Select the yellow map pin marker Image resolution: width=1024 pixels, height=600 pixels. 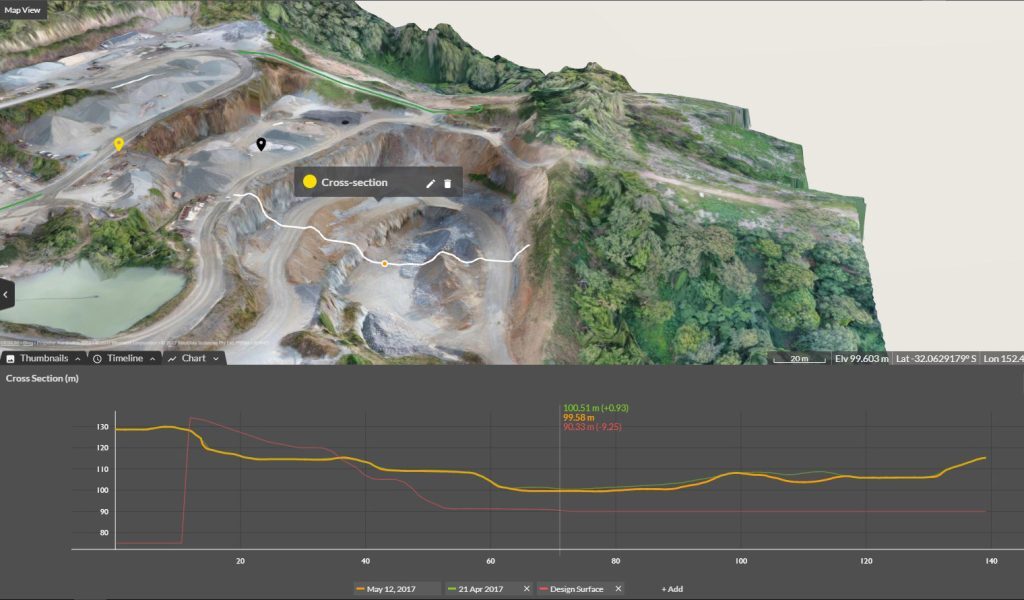(x=119, y=142)
